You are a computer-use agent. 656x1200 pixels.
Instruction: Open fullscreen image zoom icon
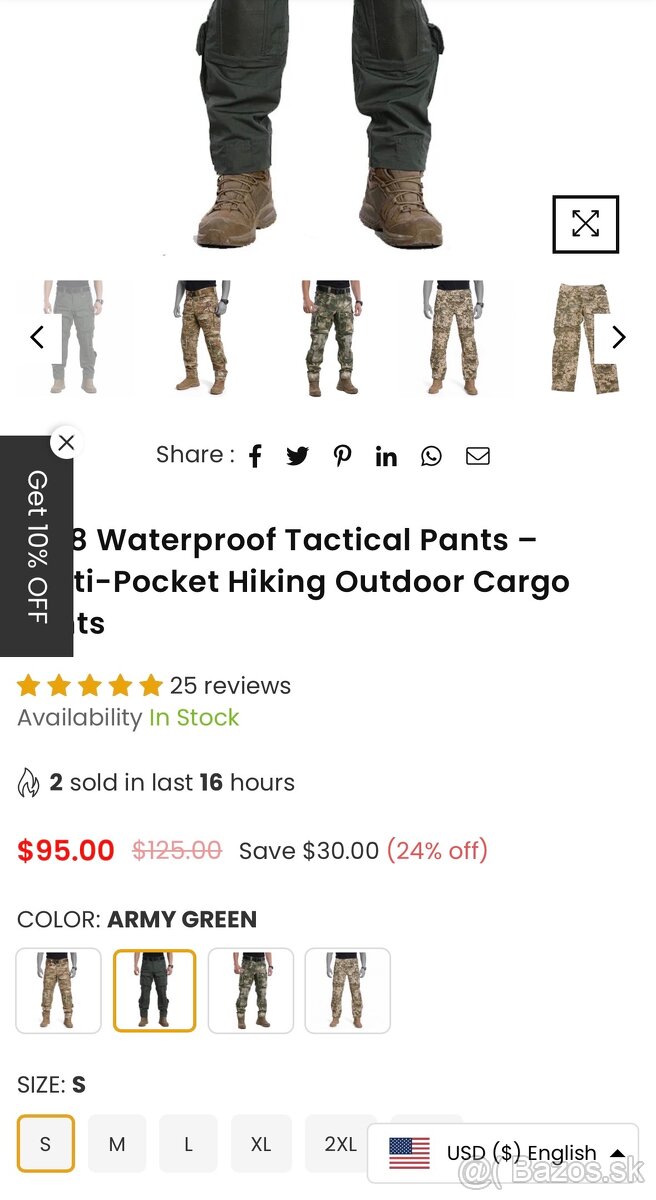[x=586, y=224]
